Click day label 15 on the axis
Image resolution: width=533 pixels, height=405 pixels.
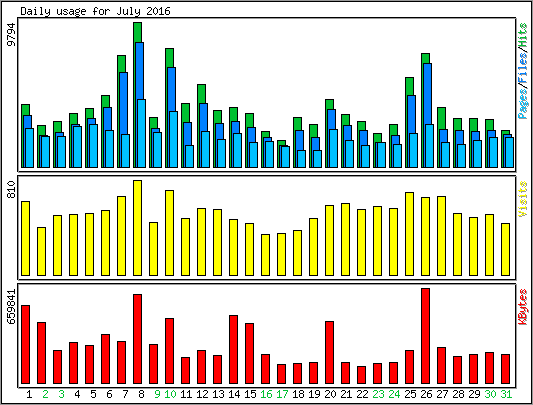coord(250,394)
